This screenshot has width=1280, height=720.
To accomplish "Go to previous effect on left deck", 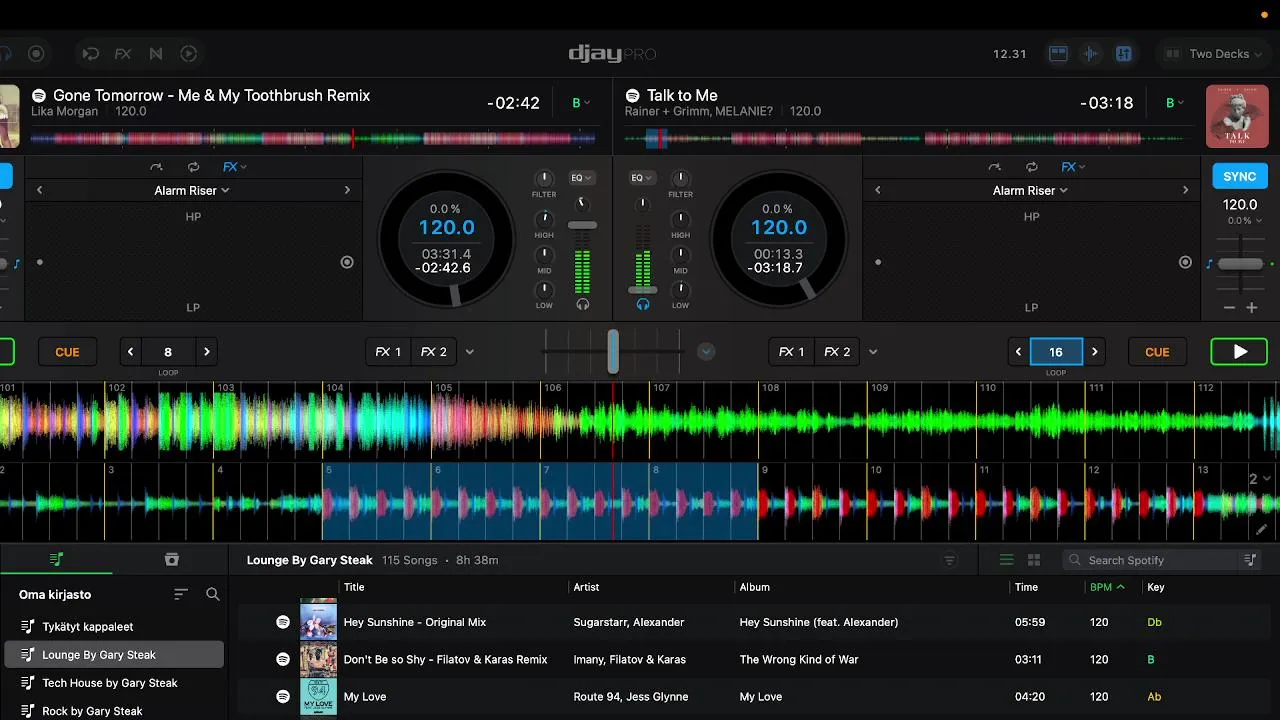I will tap(40, 190).
